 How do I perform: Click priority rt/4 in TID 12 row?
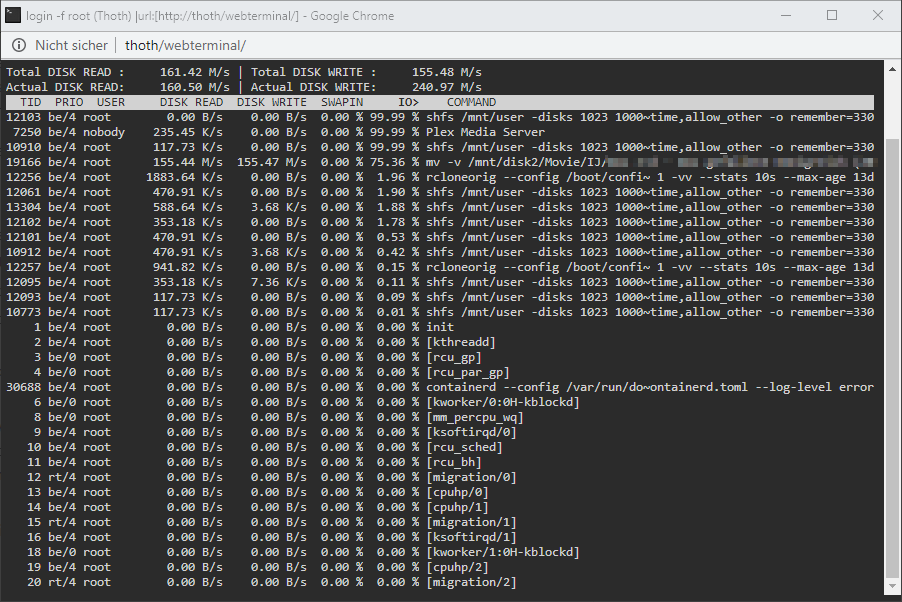point(62,477)
